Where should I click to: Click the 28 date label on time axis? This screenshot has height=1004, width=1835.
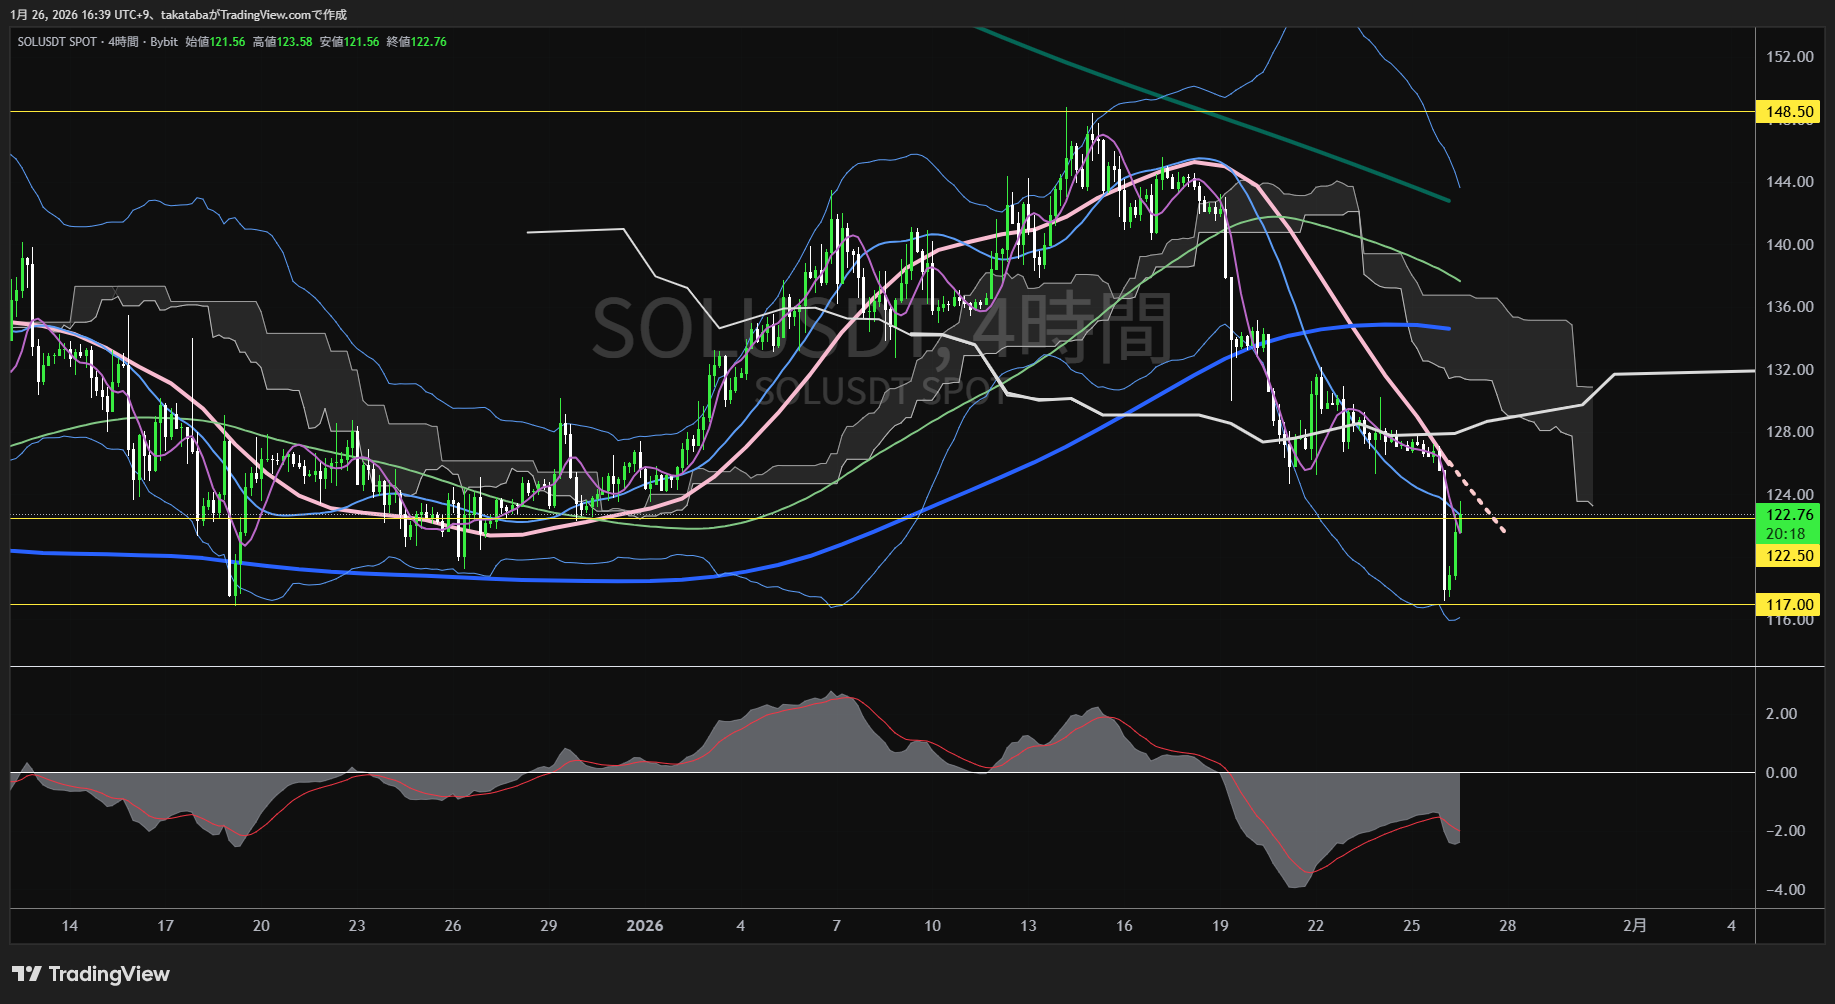pyautogui.click(x=1507, y=926)
